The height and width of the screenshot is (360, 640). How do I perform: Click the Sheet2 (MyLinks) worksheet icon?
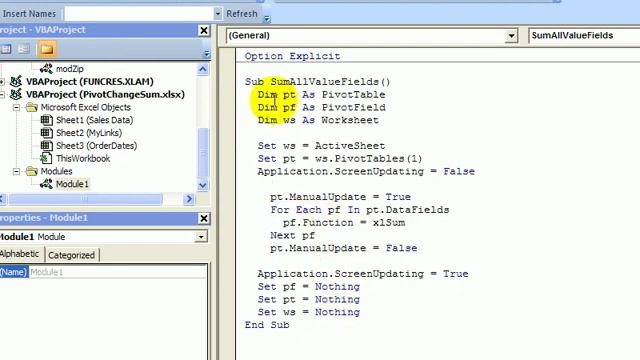point(46,133)
